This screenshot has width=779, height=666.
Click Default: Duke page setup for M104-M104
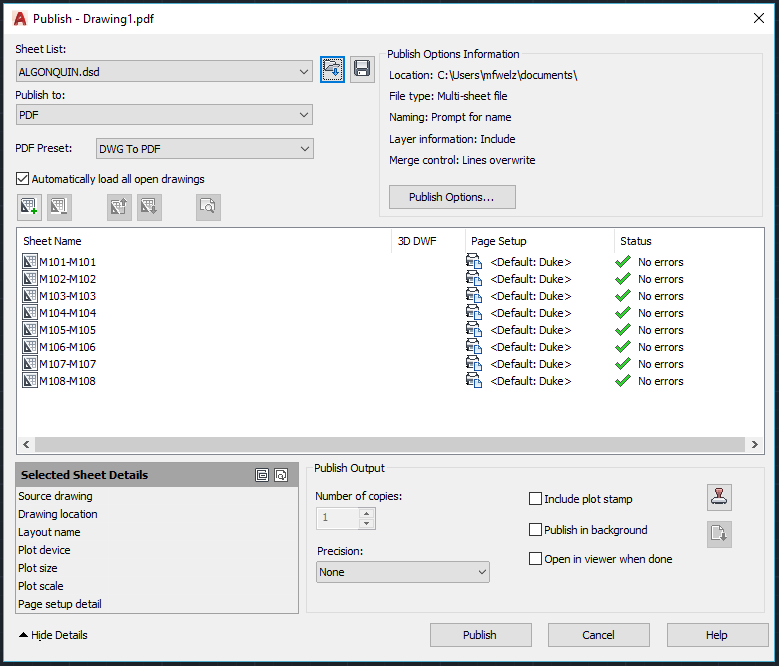[x=531, y=313]
